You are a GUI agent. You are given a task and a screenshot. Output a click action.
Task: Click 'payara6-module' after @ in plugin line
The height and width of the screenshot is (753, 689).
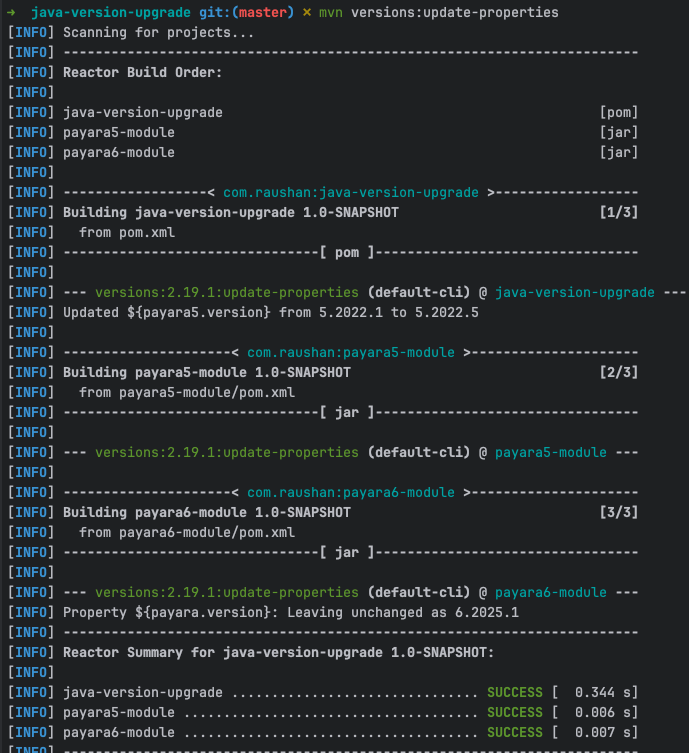pos(551,593)
